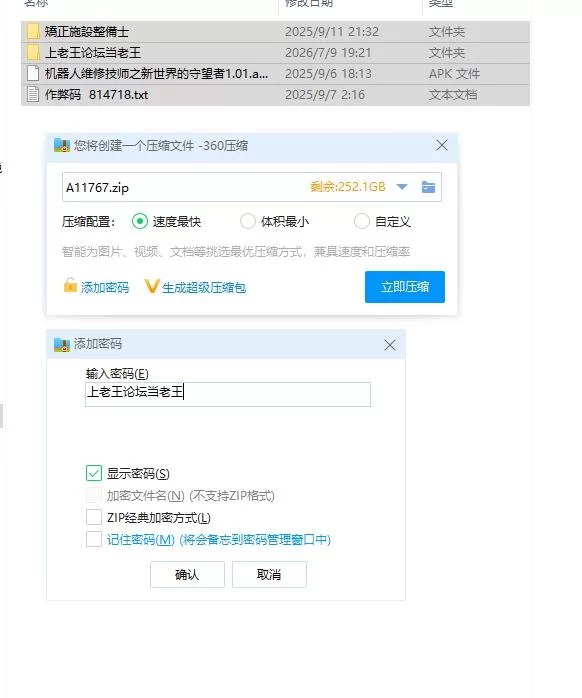
Task: Click the date 2026/7/9 19:21
Action: coord(328,53)
